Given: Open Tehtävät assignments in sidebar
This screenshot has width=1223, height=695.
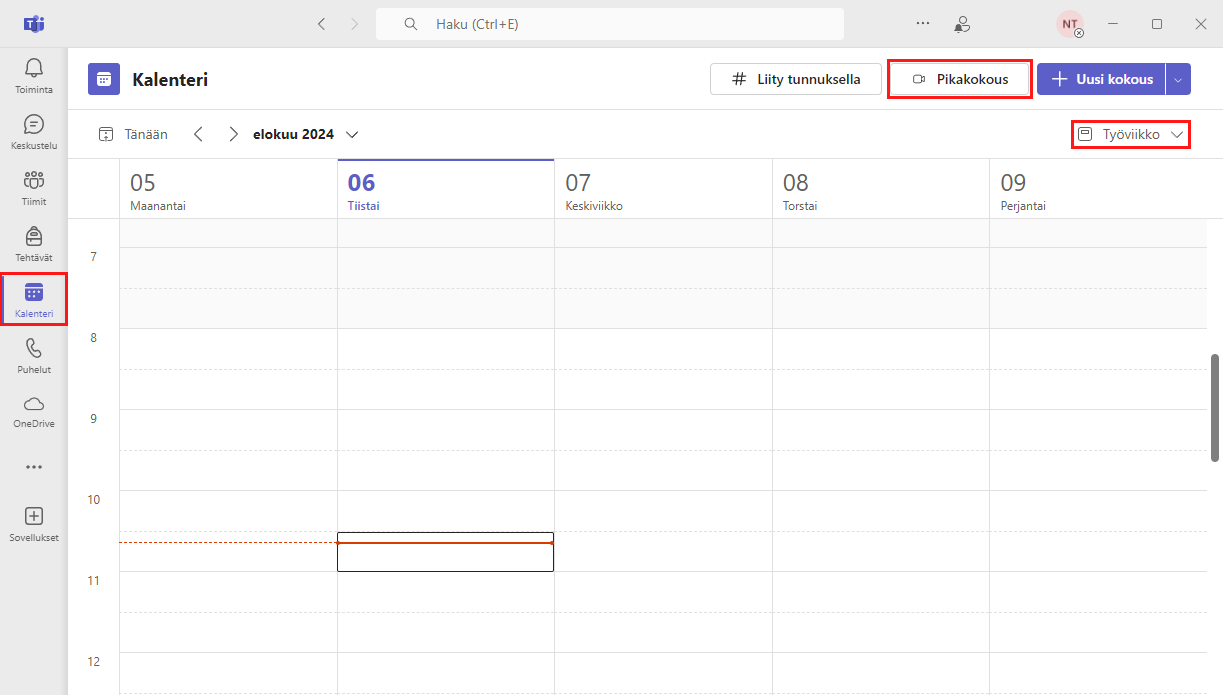Looking at the screenshot, I should [x=34, y=244].
